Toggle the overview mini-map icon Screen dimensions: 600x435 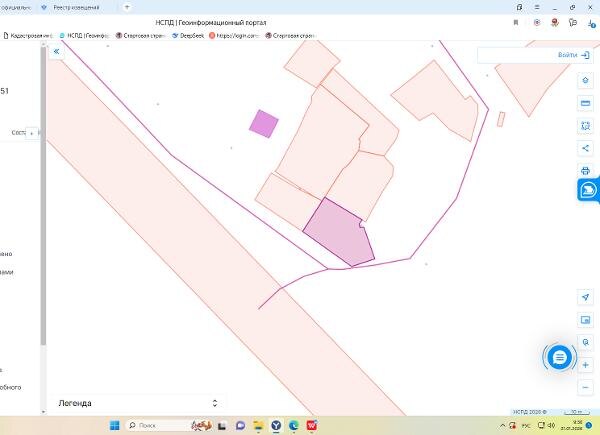tap(585, 320)
